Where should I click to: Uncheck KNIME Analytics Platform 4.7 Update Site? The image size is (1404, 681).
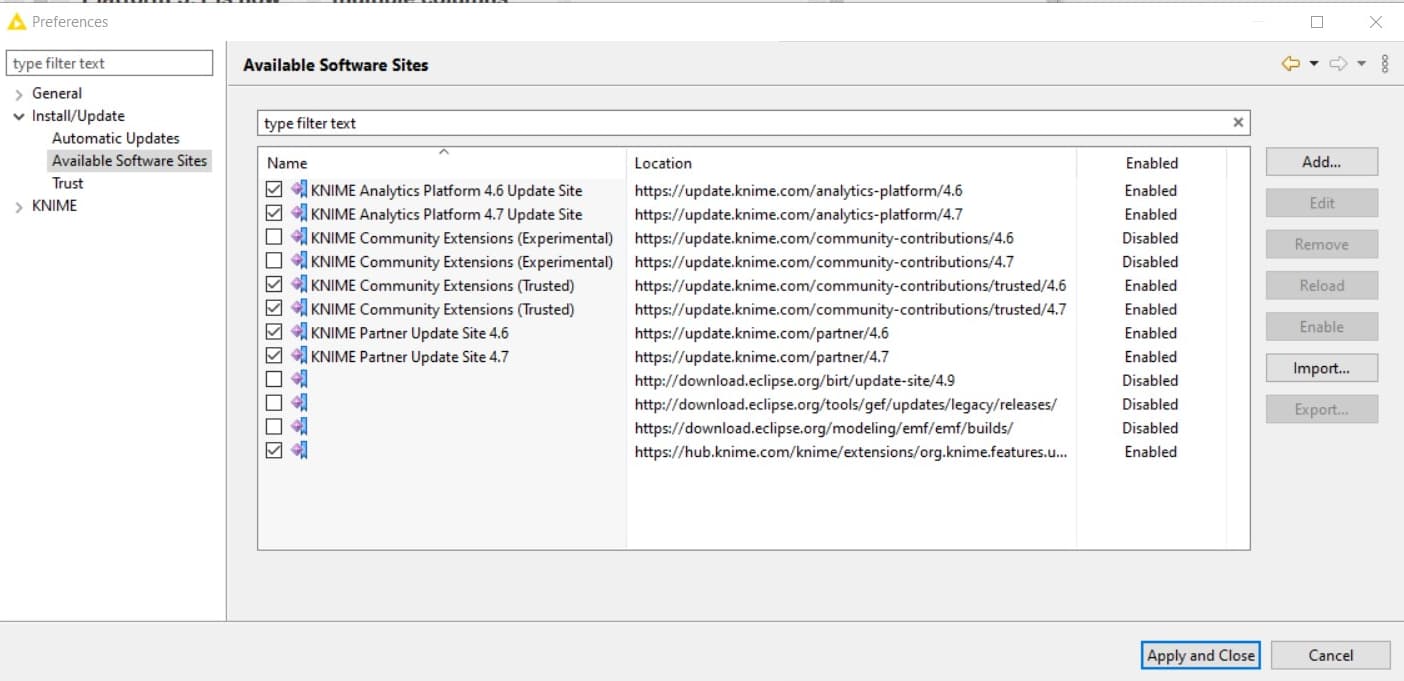pyautogui.click(x=274, y=214)
